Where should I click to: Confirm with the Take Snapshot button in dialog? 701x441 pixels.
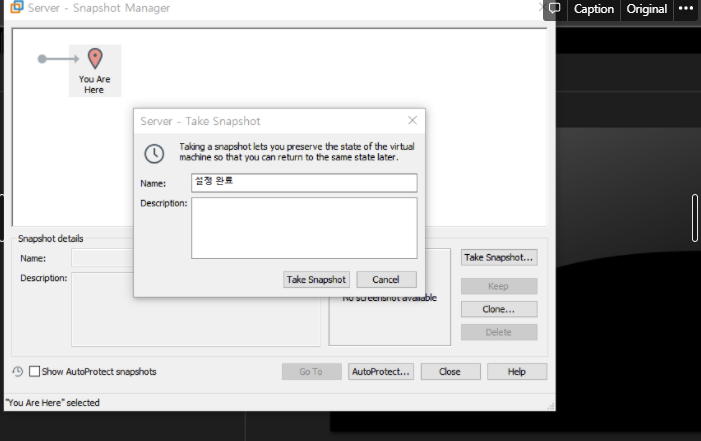point(316,280)
